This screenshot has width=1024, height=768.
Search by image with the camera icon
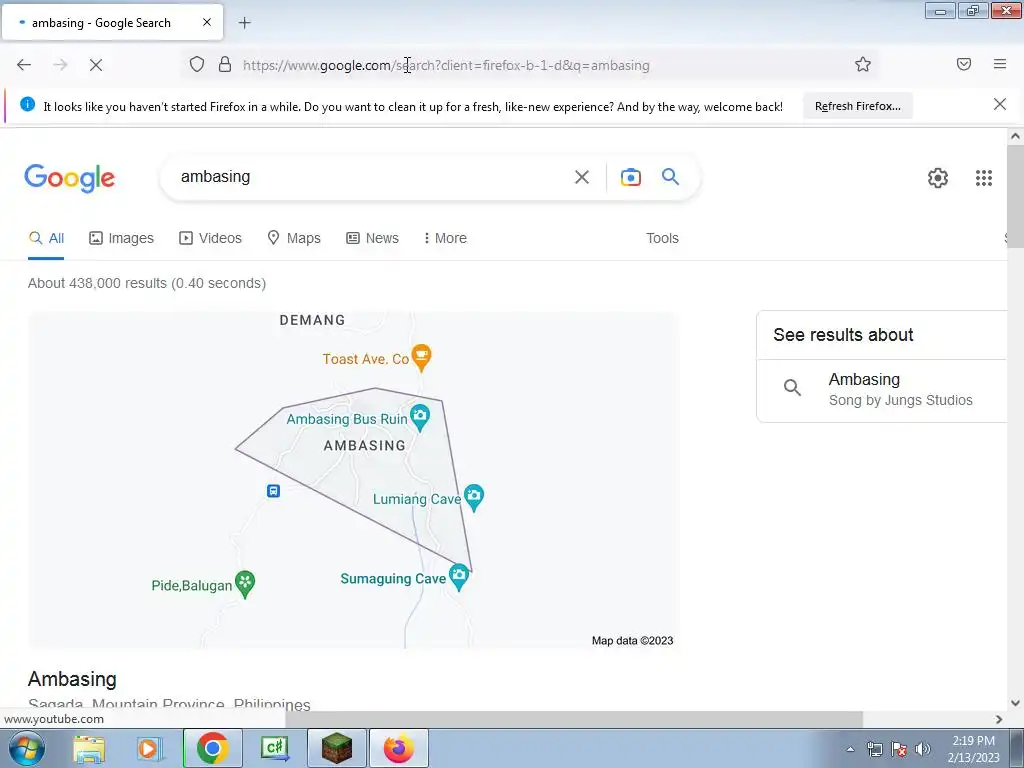tap(630, 177)
